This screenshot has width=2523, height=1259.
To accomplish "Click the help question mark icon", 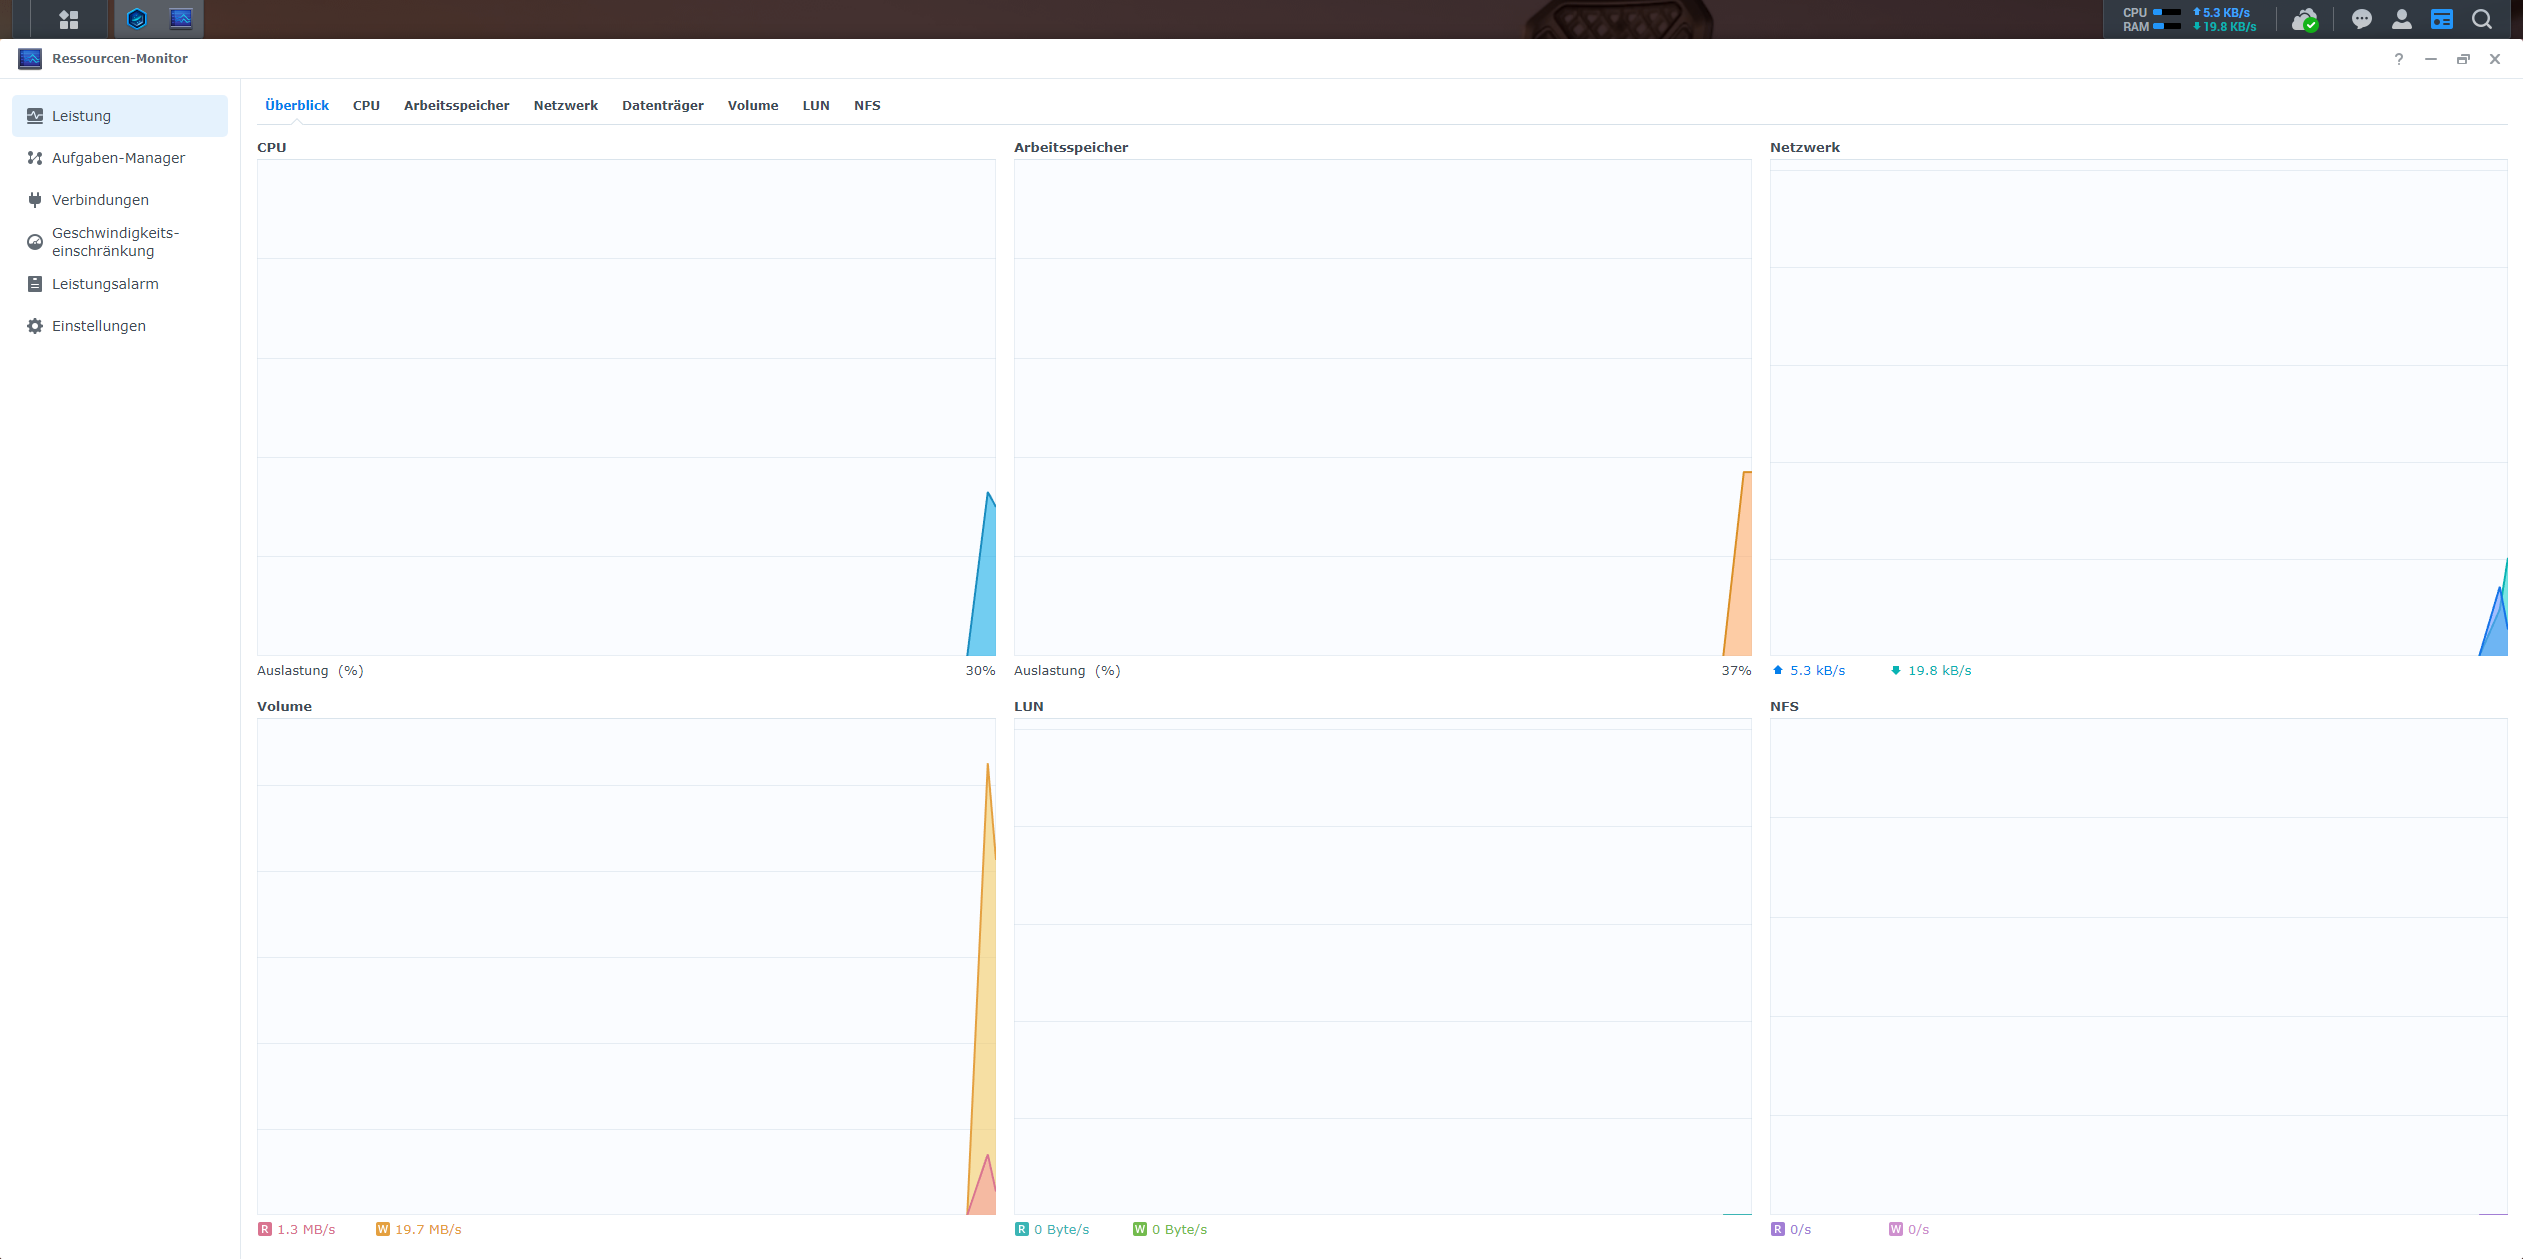I will pyautogui.click(x=2398, y=59).
